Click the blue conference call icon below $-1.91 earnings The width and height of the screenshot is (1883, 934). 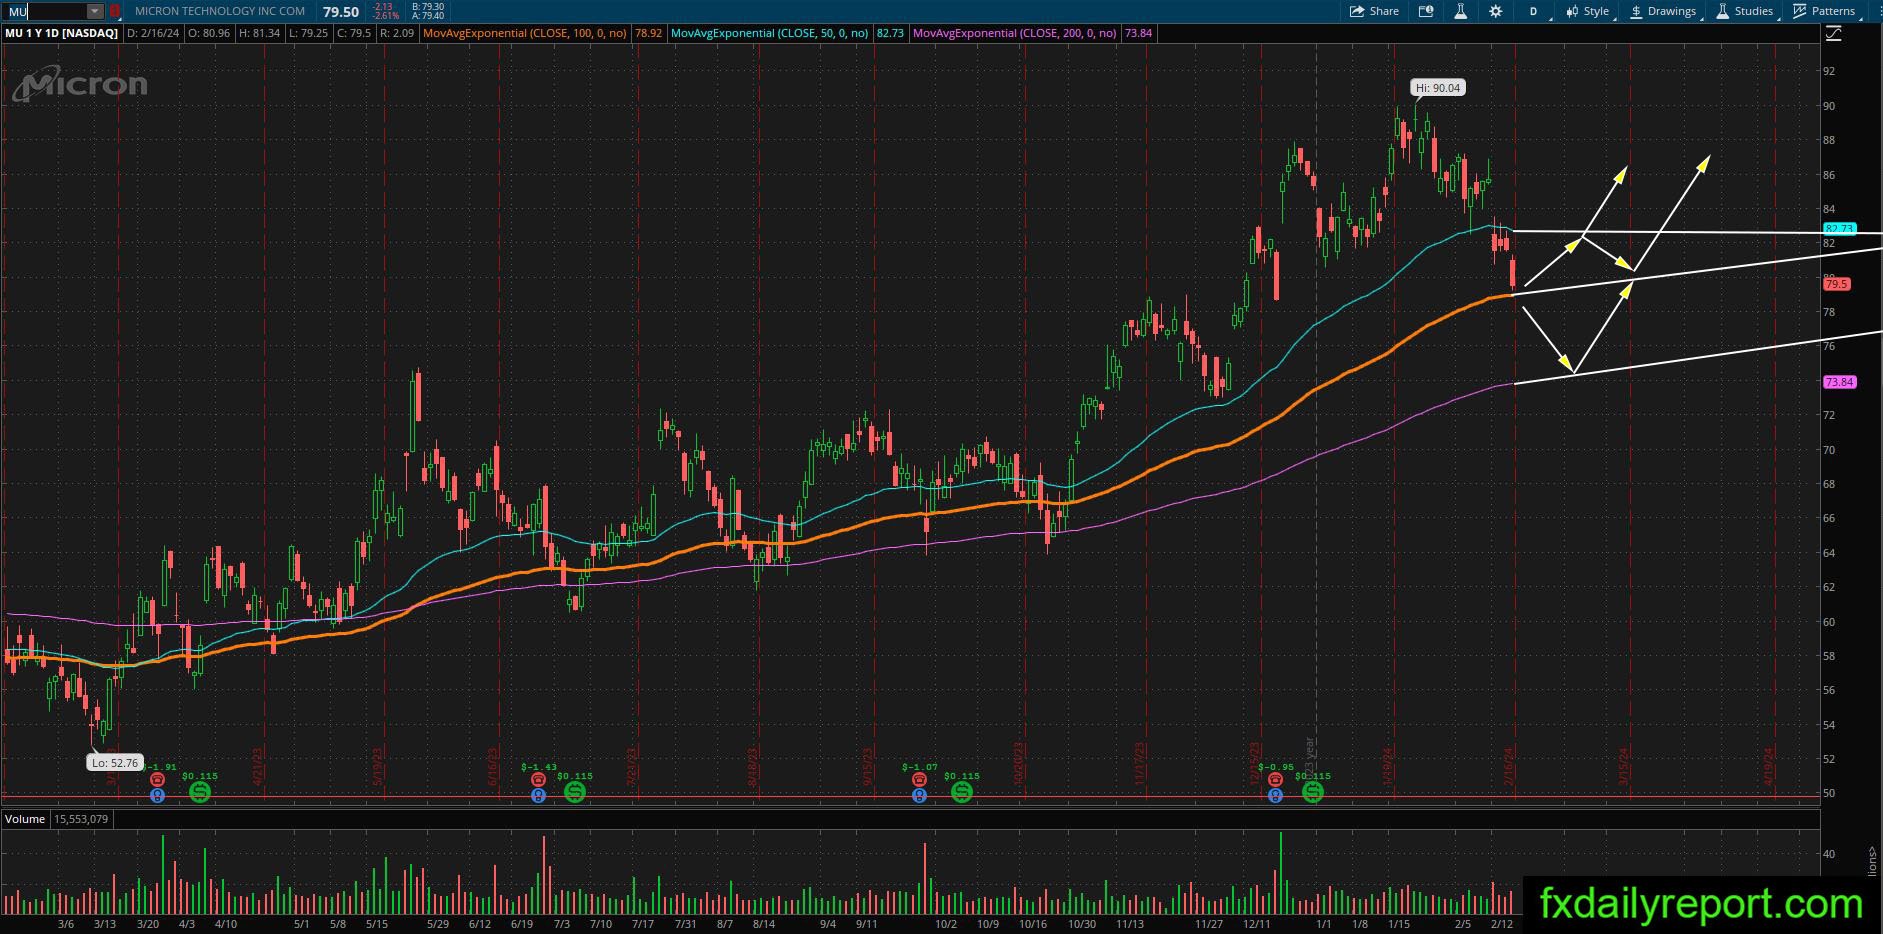(x=157, y=795)
